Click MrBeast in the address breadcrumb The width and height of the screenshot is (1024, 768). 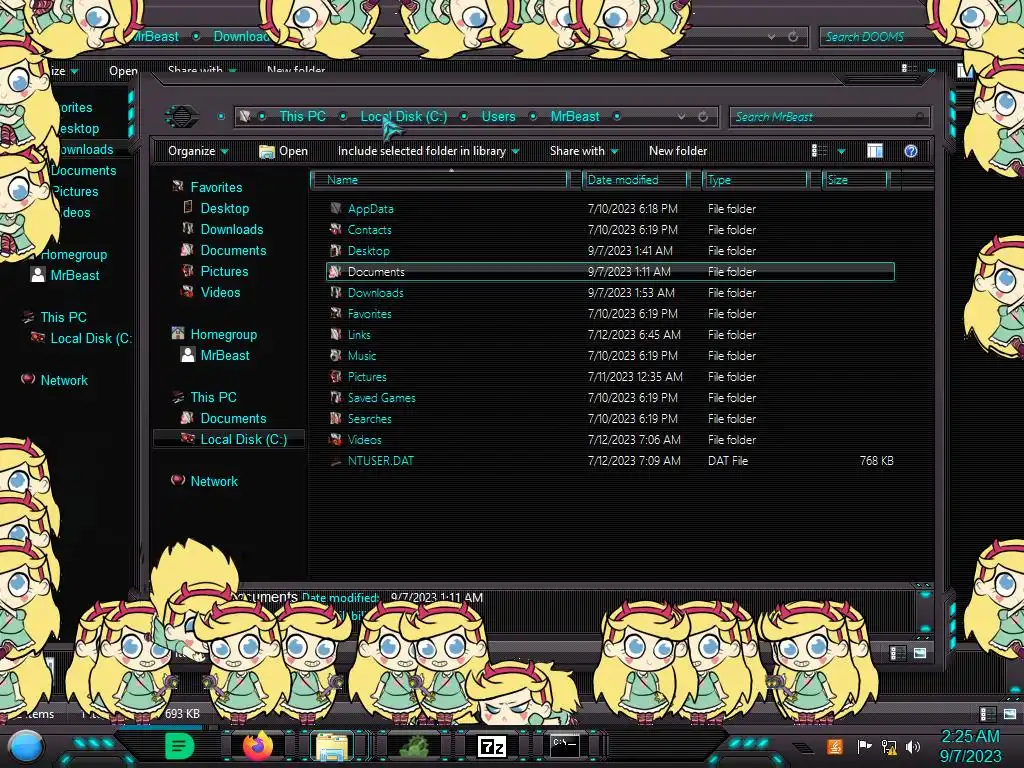click(x=575, y=116)
